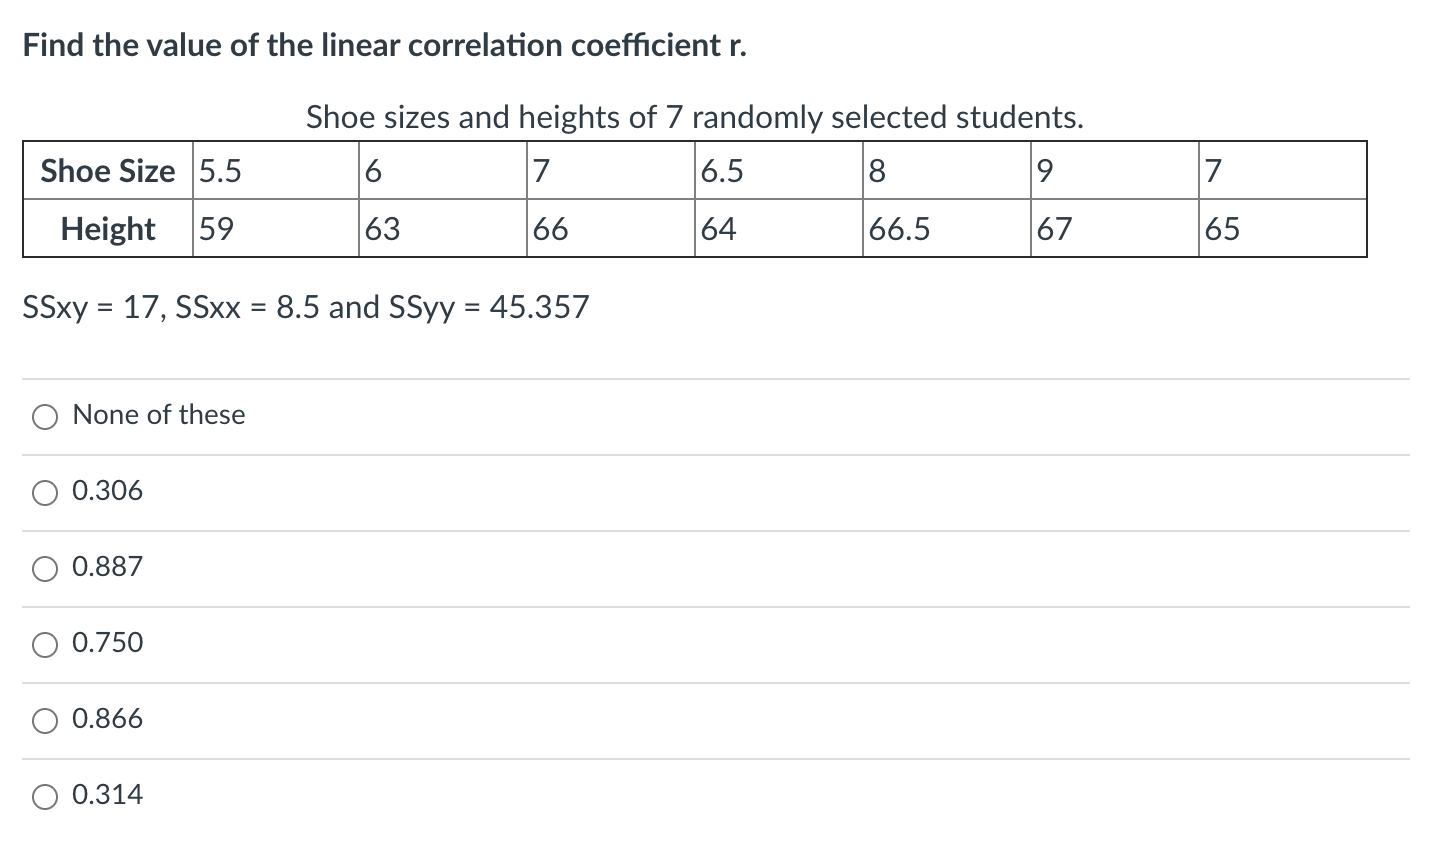Screen dimensions: 1430x852
Task: Click the question title text
Action: (x=383, y=45)
